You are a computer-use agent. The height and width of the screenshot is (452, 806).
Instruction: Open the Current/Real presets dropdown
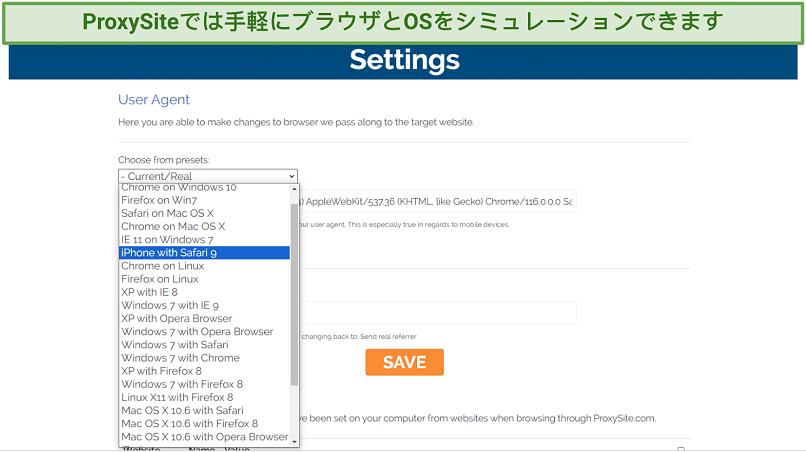pyautogui.click(x=208, y=176)
